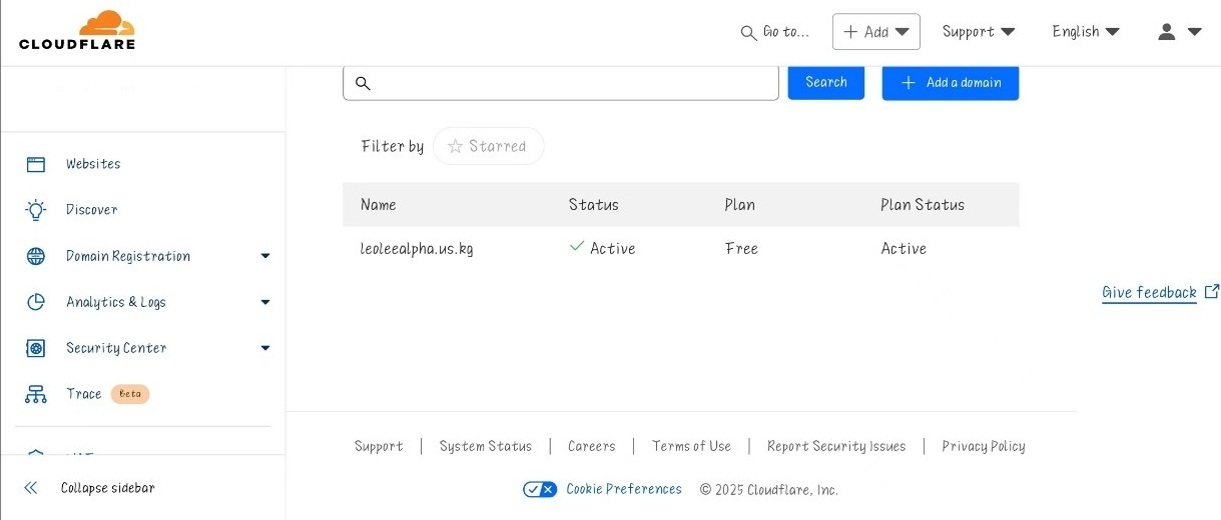The image size is (1221, 520).
Task: Open the English language dropdown
Action: (1086, 32)
